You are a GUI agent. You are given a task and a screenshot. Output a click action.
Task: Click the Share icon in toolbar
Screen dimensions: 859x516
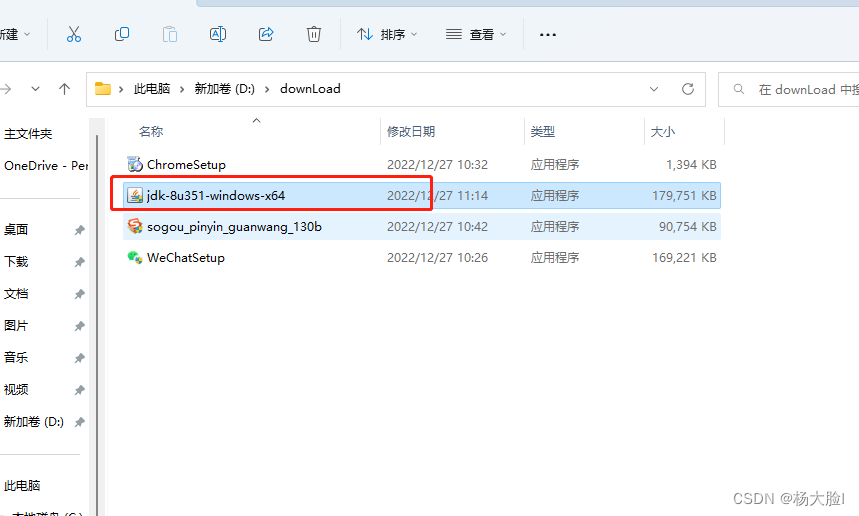click(x=266, y=35)
